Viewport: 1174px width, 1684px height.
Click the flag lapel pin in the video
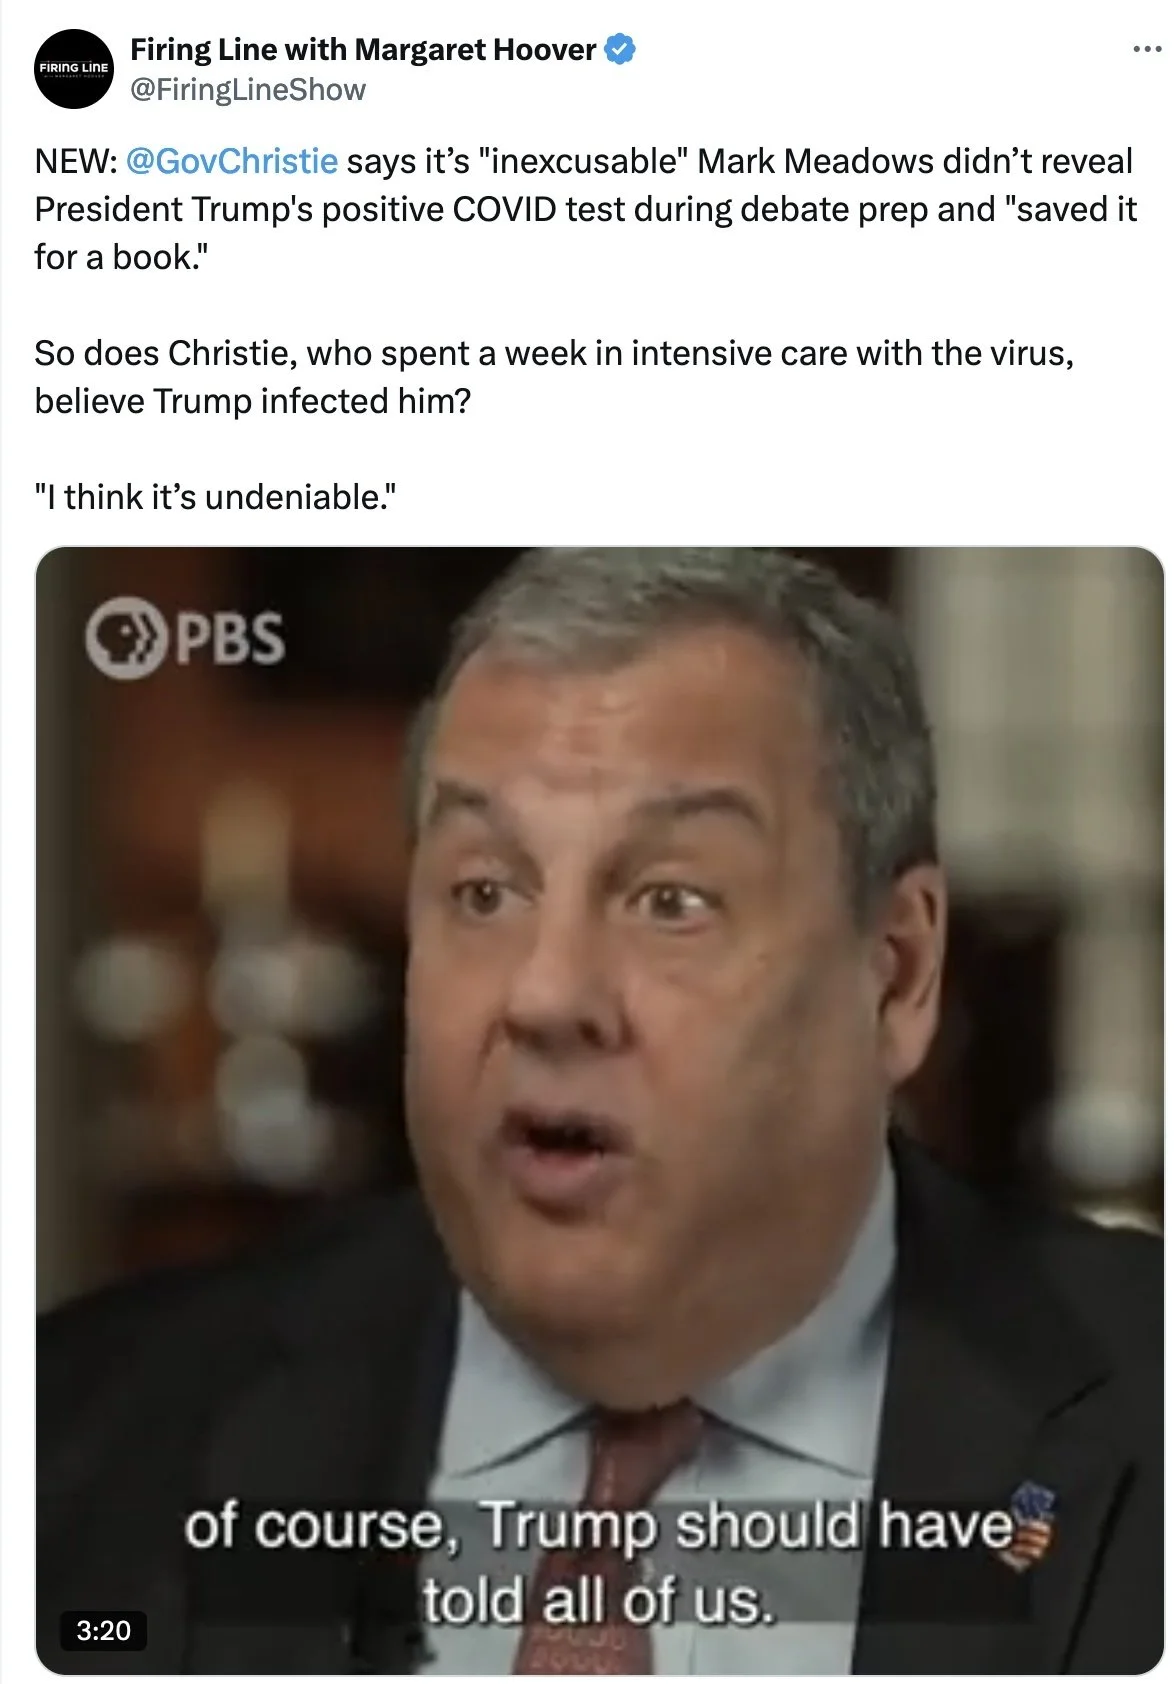1032,1525
